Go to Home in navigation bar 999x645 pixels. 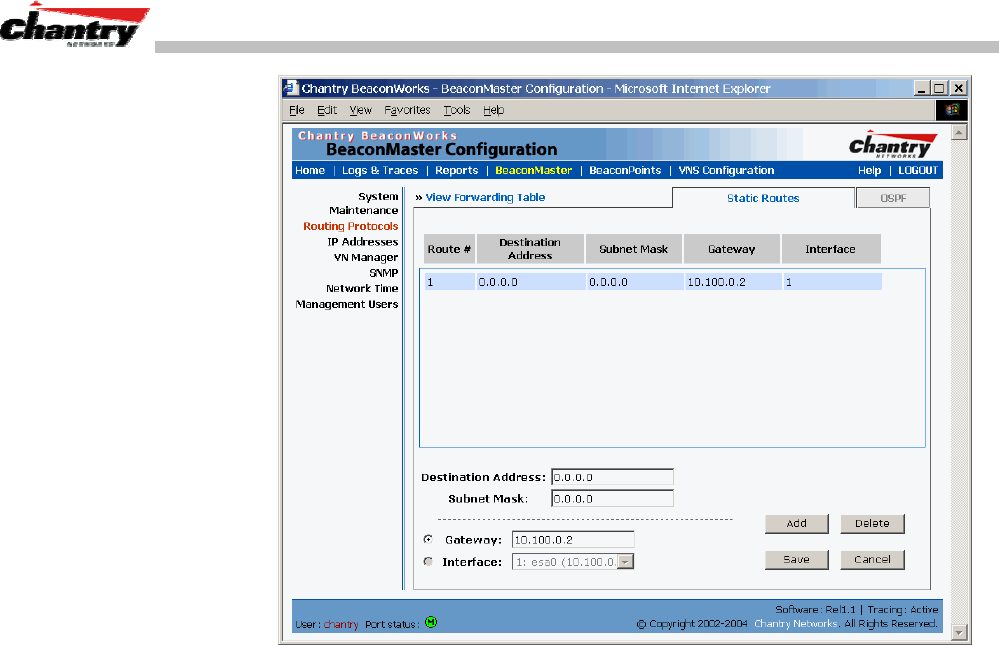click(x=310, y=170)
